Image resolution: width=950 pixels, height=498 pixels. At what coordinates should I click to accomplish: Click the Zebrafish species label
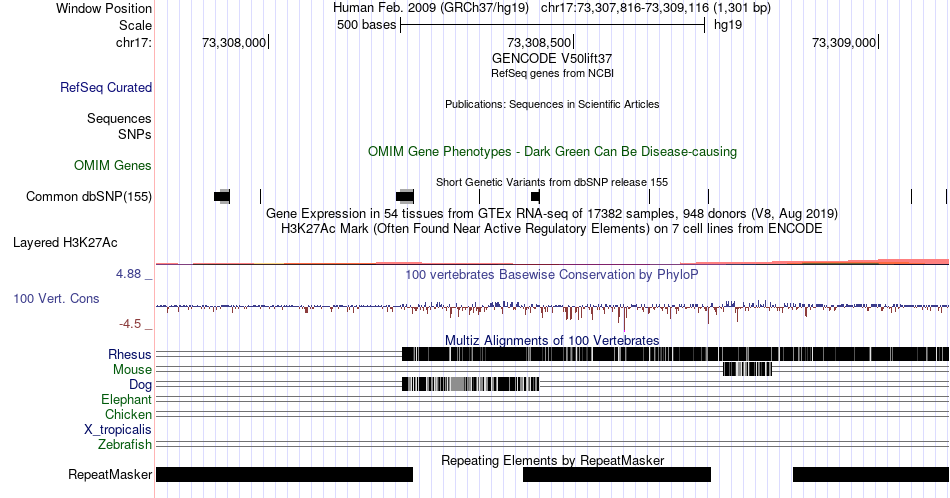click(x=125, y=445)
